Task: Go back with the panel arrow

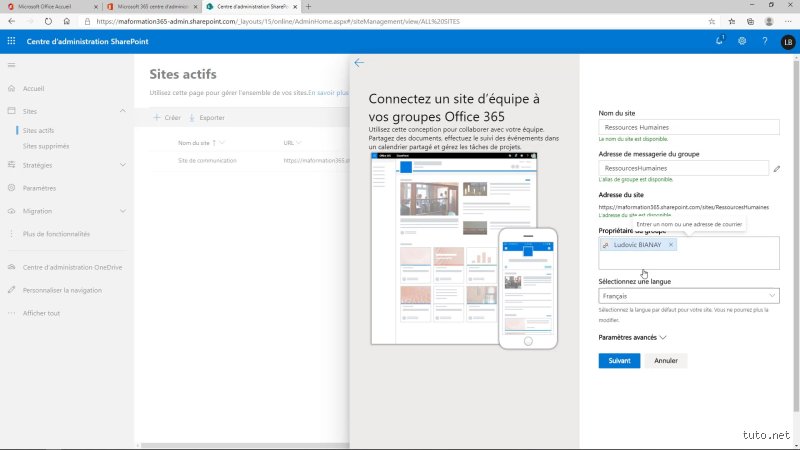Action: [359, 63]
